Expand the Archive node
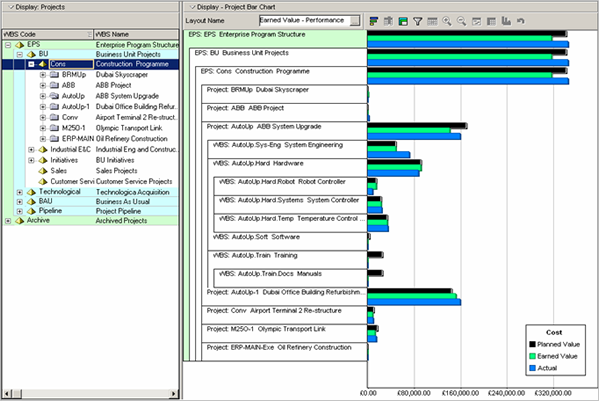Viewport: 600px width, 401px height. click(8, 221)
